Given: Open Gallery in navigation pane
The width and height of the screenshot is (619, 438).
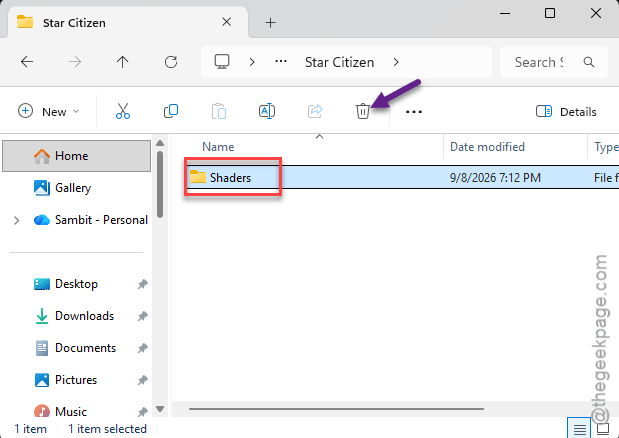Looking at the screenshot, I should pos(73,188).
